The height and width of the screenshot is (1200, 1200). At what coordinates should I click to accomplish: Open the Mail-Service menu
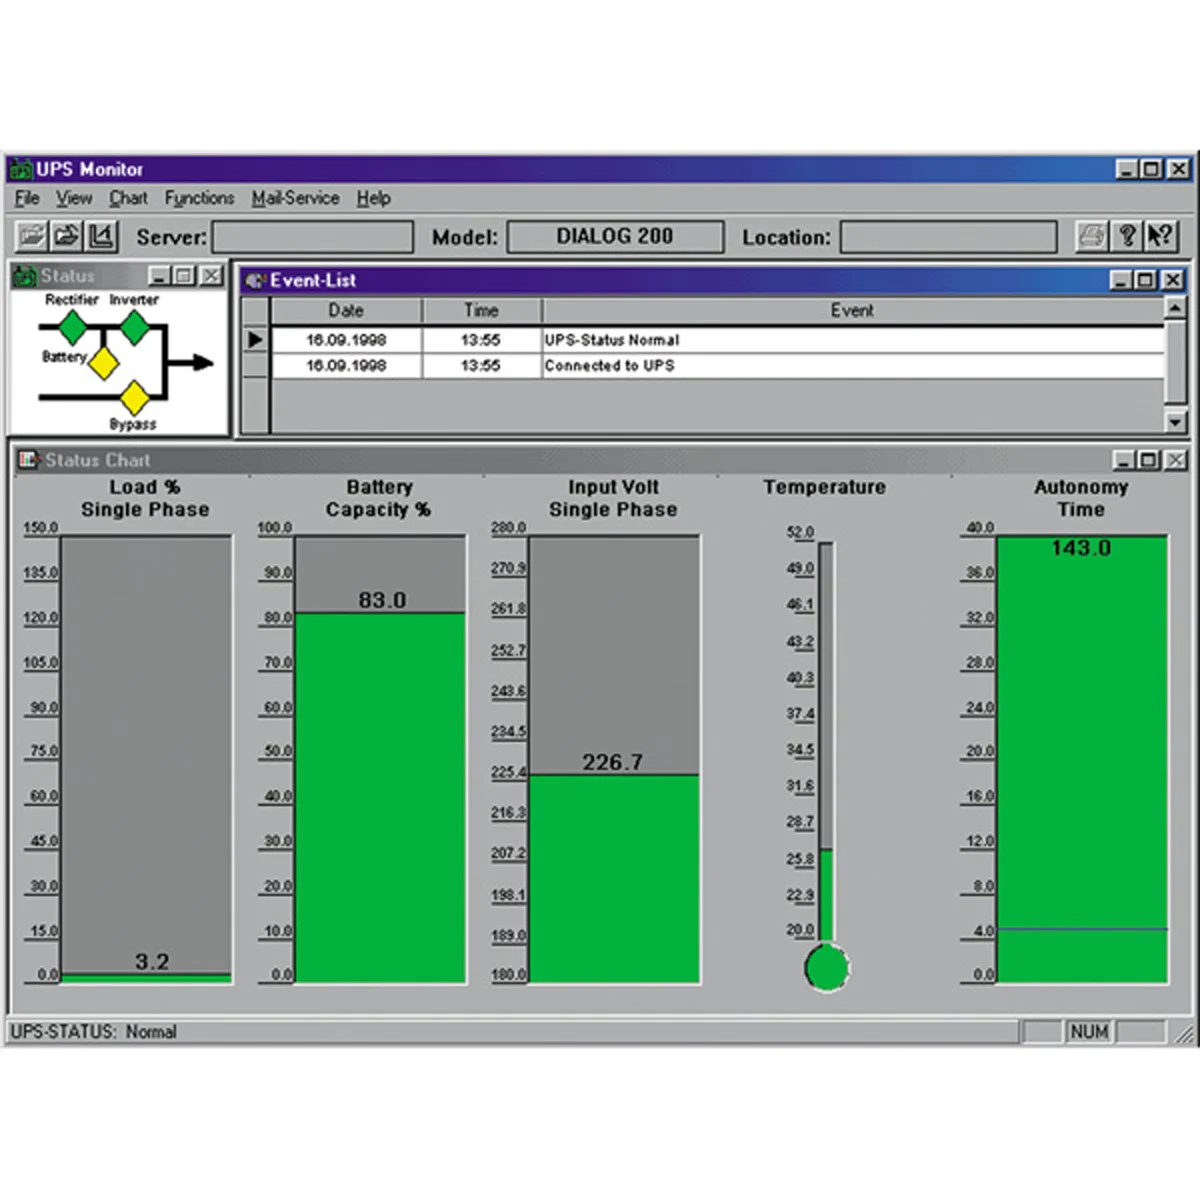295,198
